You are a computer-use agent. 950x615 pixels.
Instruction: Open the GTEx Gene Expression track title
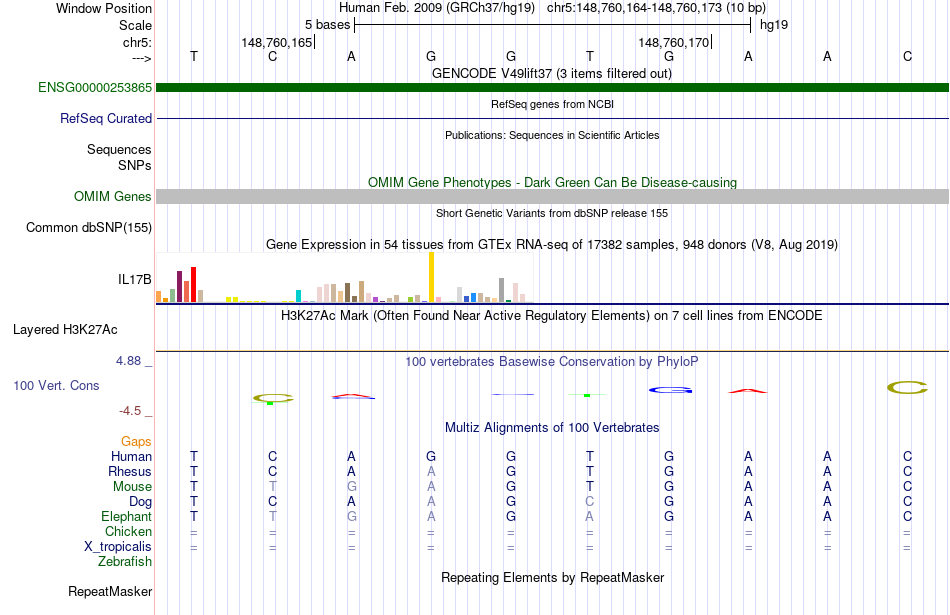(x=552, y=245)
